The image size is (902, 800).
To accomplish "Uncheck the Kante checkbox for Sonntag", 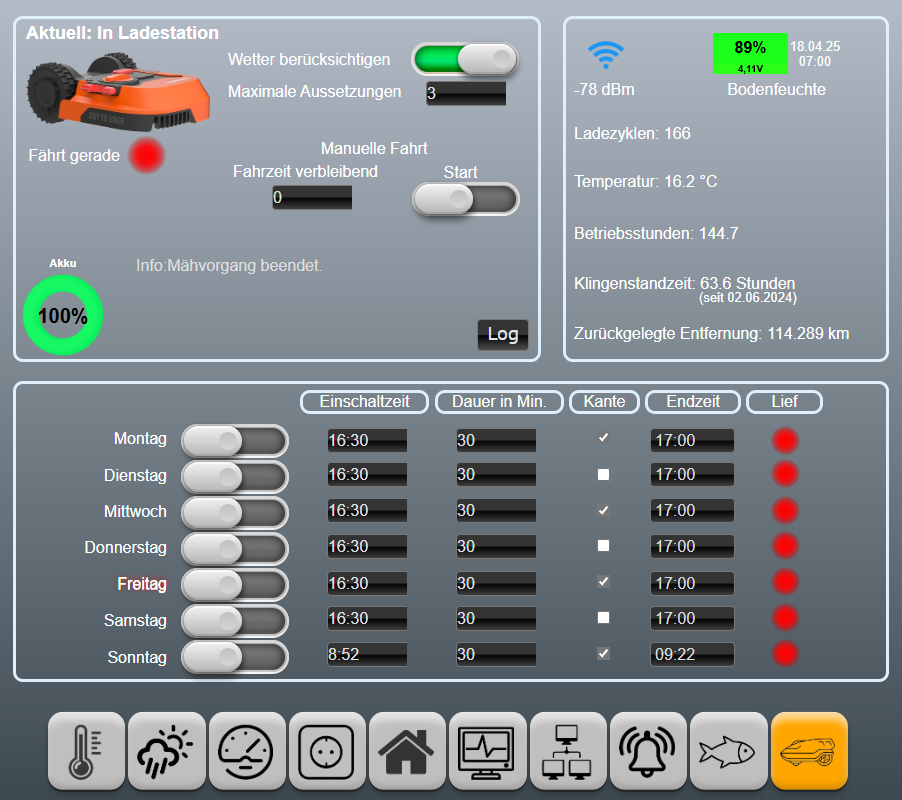I will 603,653.
